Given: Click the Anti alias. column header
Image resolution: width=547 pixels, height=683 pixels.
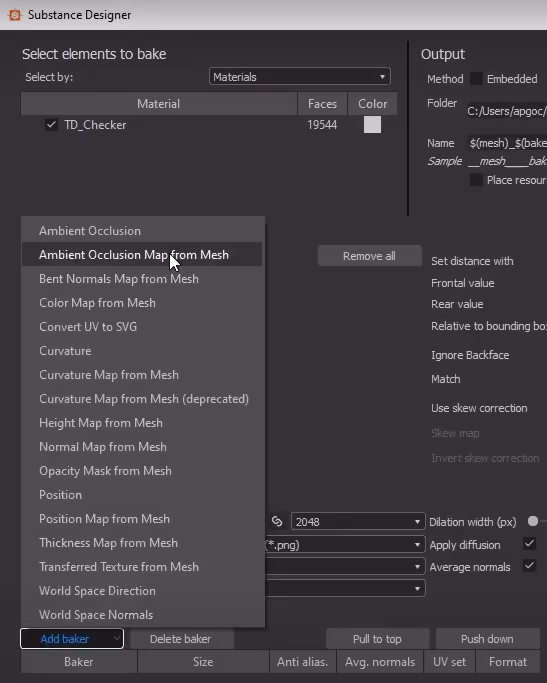Looking at the screenshot, I should coord(303,662).
